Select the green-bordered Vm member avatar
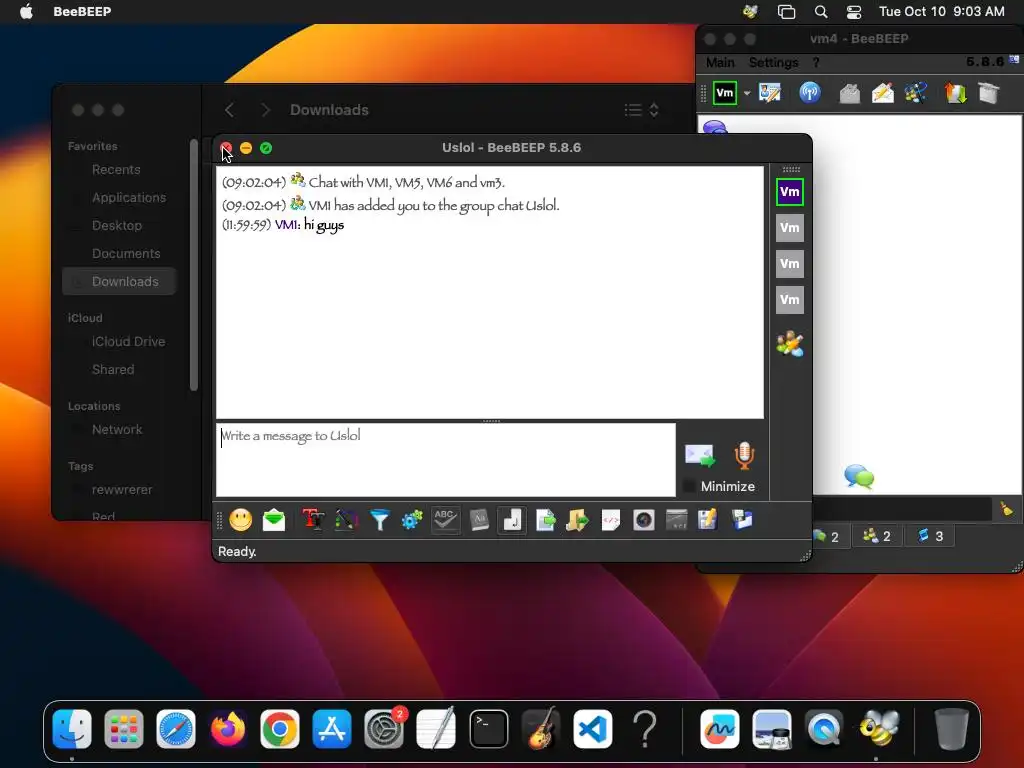The width and height of the screenshot is (1024, 768). (x=790, y=192)
